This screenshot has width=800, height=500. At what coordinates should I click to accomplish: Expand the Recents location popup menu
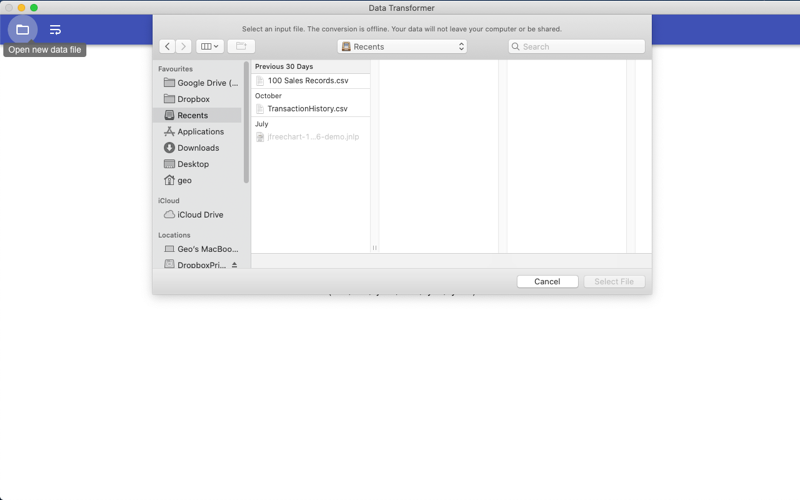pyautogui.click(x=402, y=46)
